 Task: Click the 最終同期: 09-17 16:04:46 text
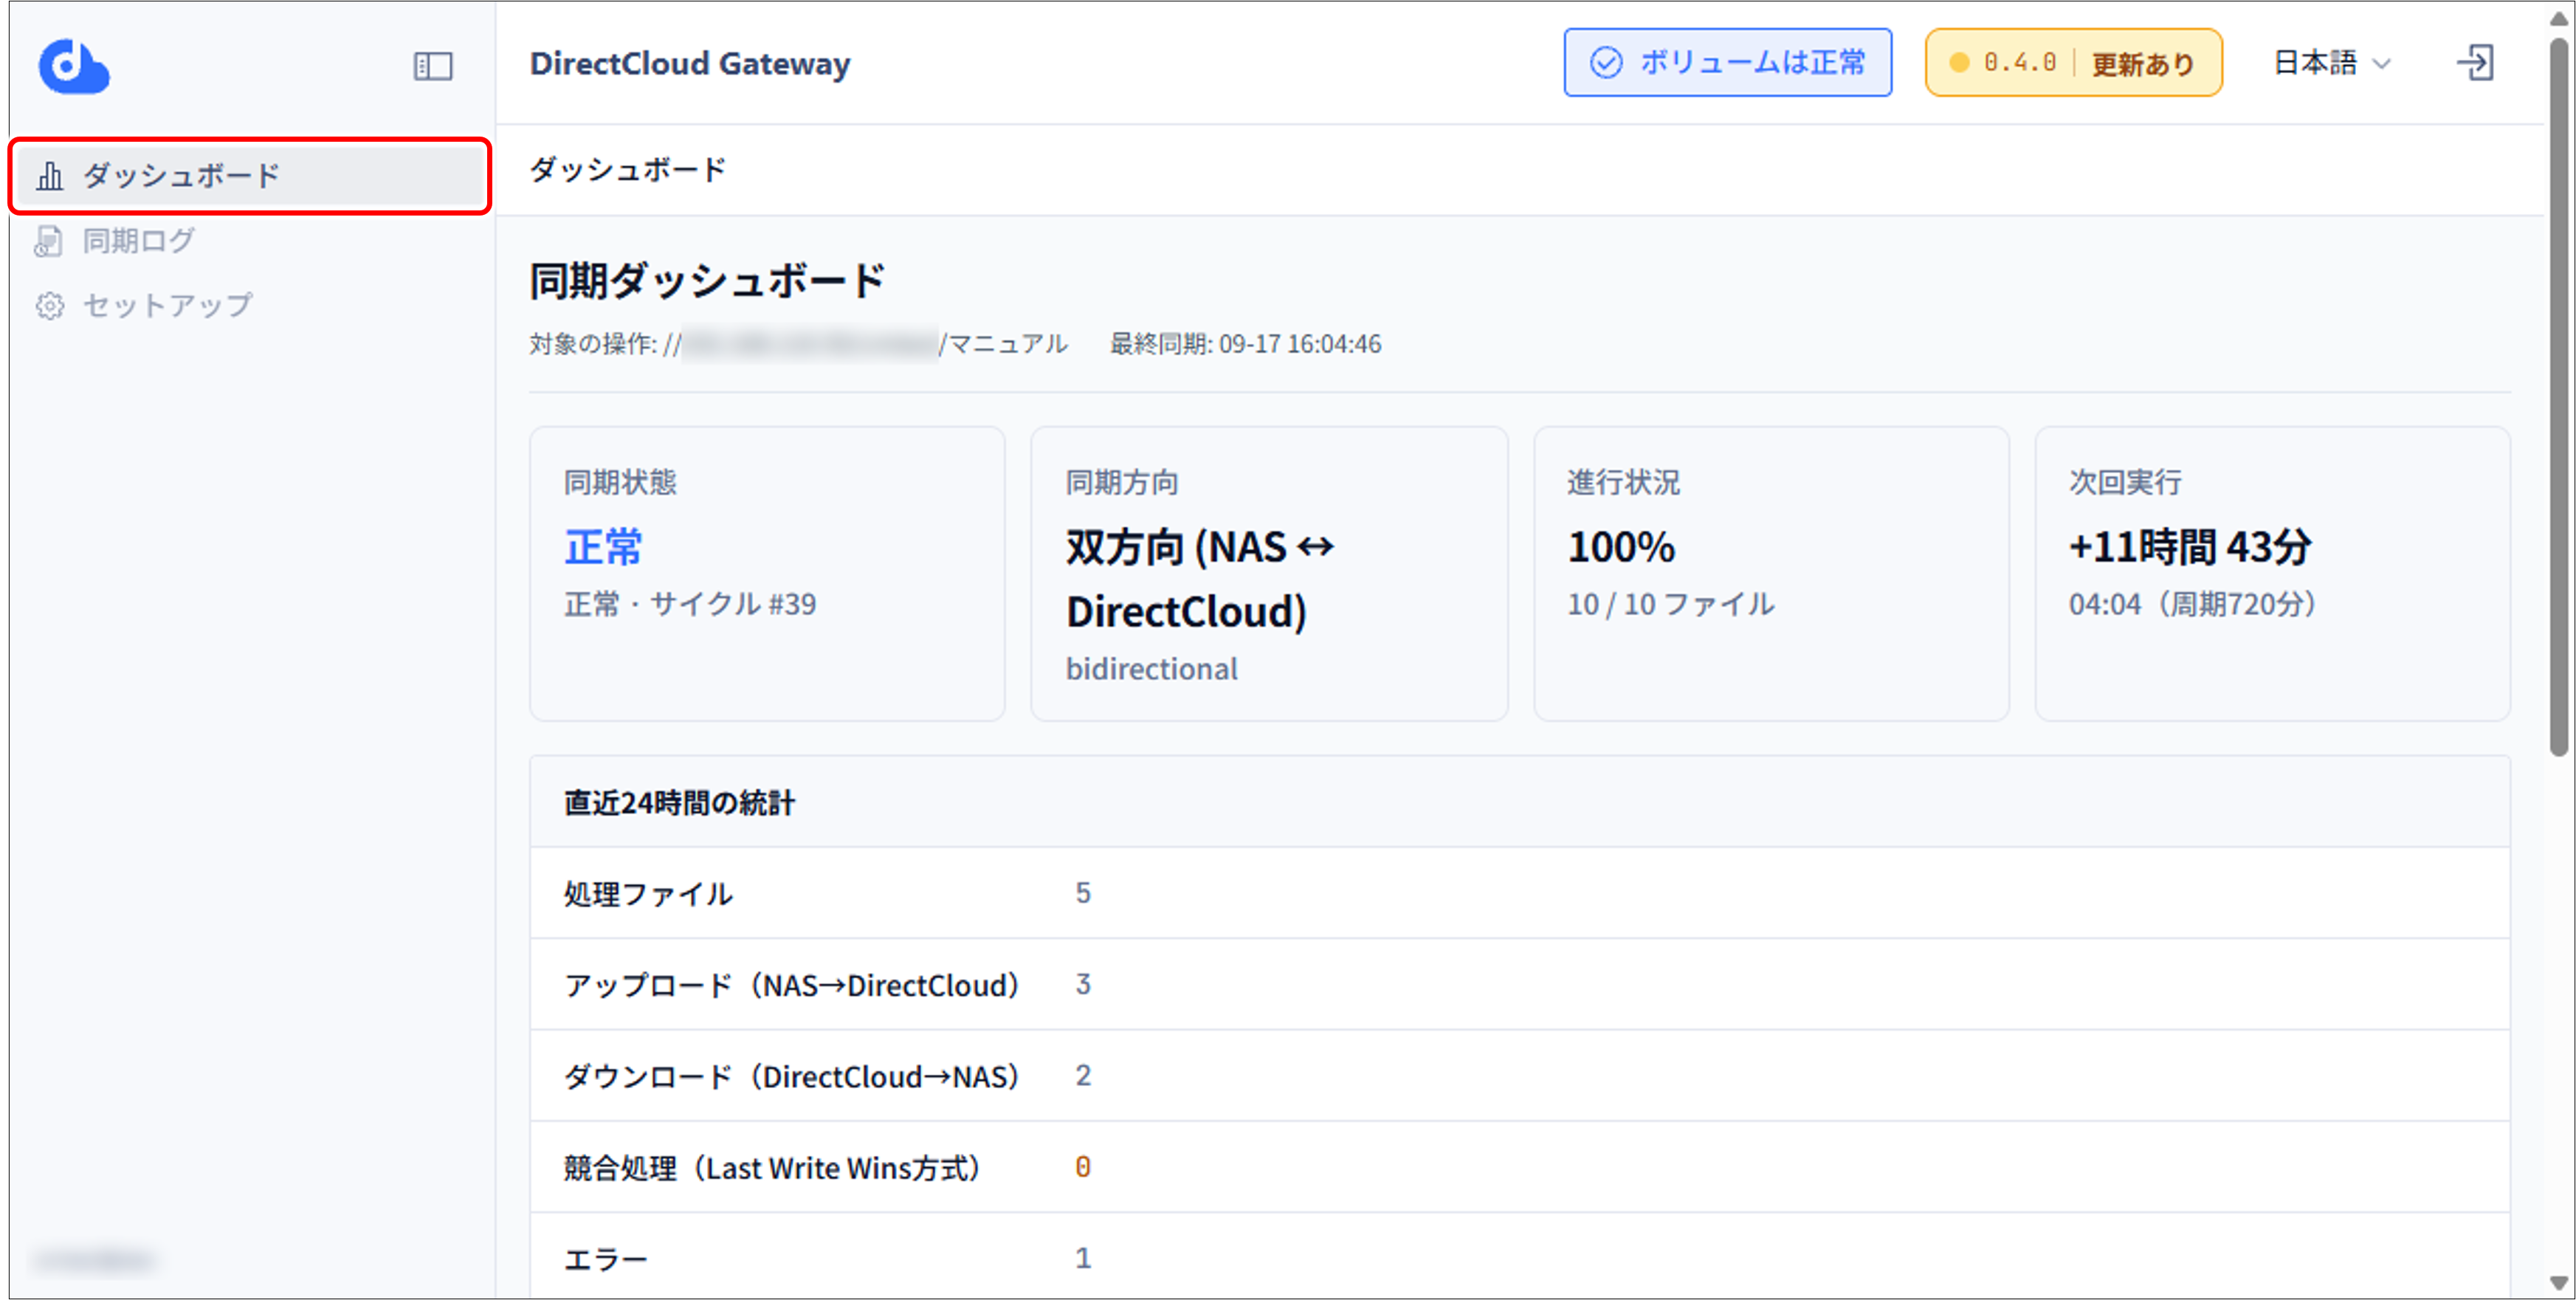point(1245,344)
